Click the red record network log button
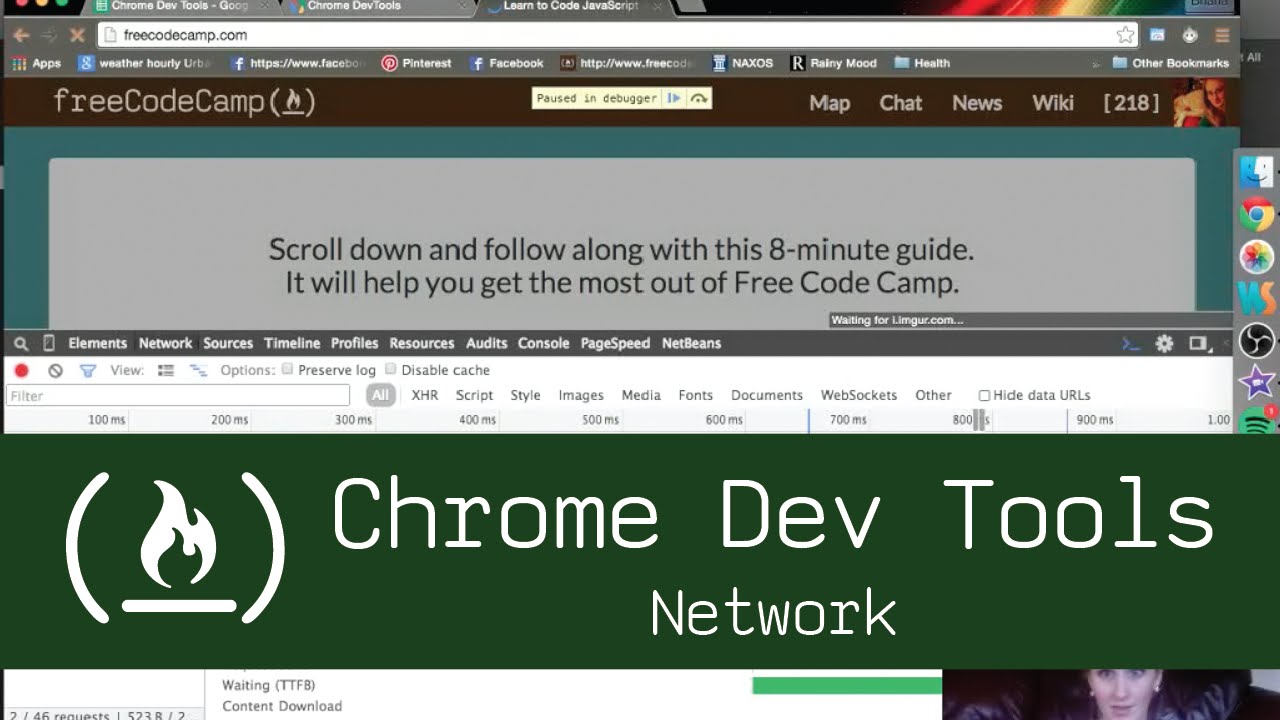 point(21,370)
